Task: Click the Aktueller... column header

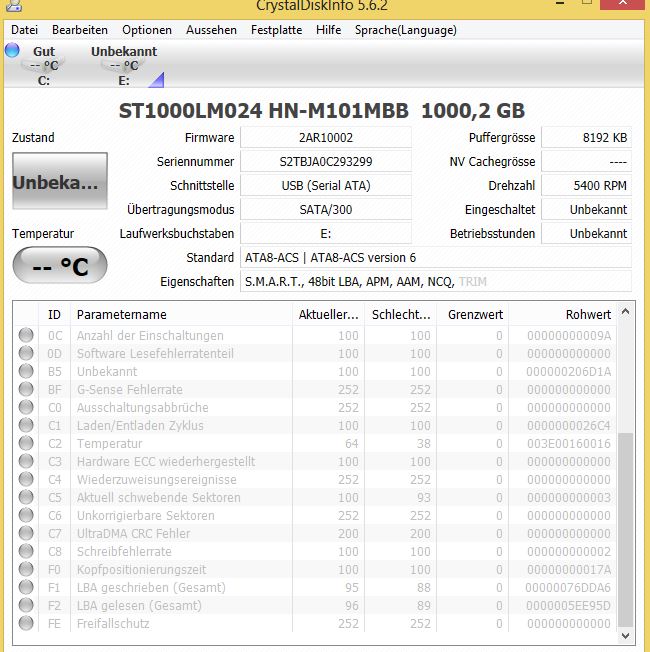Action: pos(329,315)
